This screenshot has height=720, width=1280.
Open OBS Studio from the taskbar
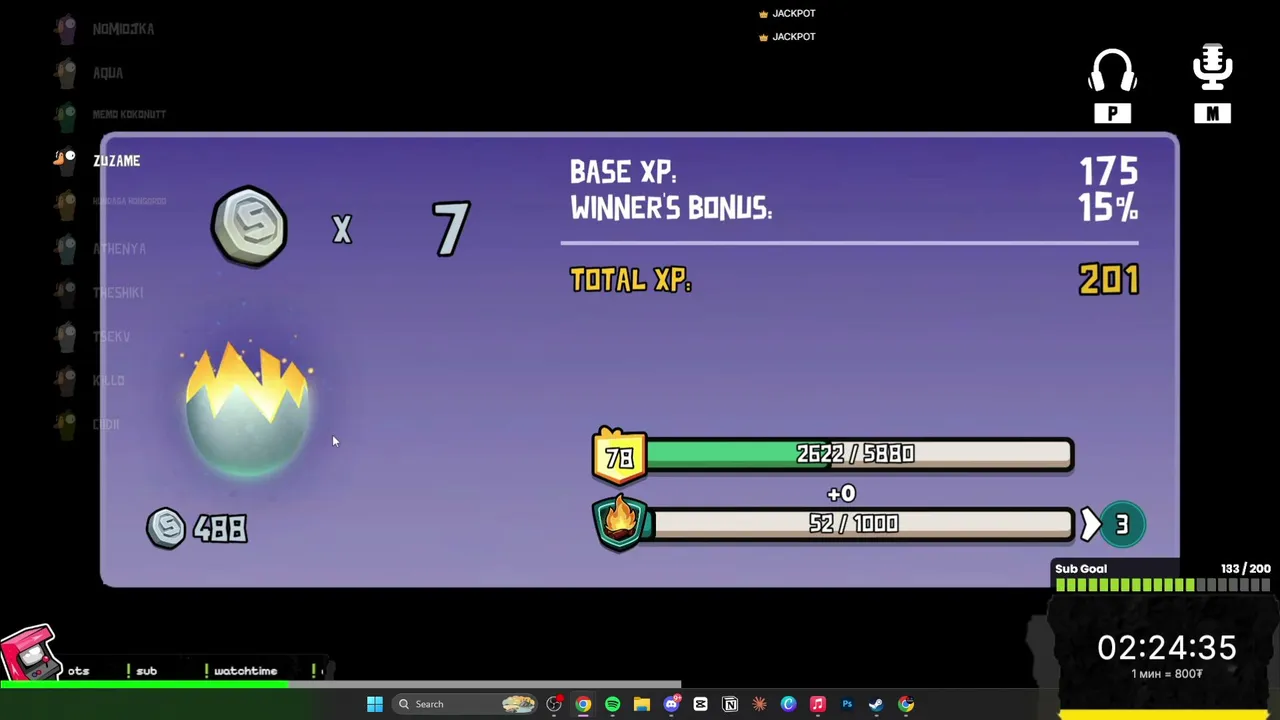click(553, 704)
